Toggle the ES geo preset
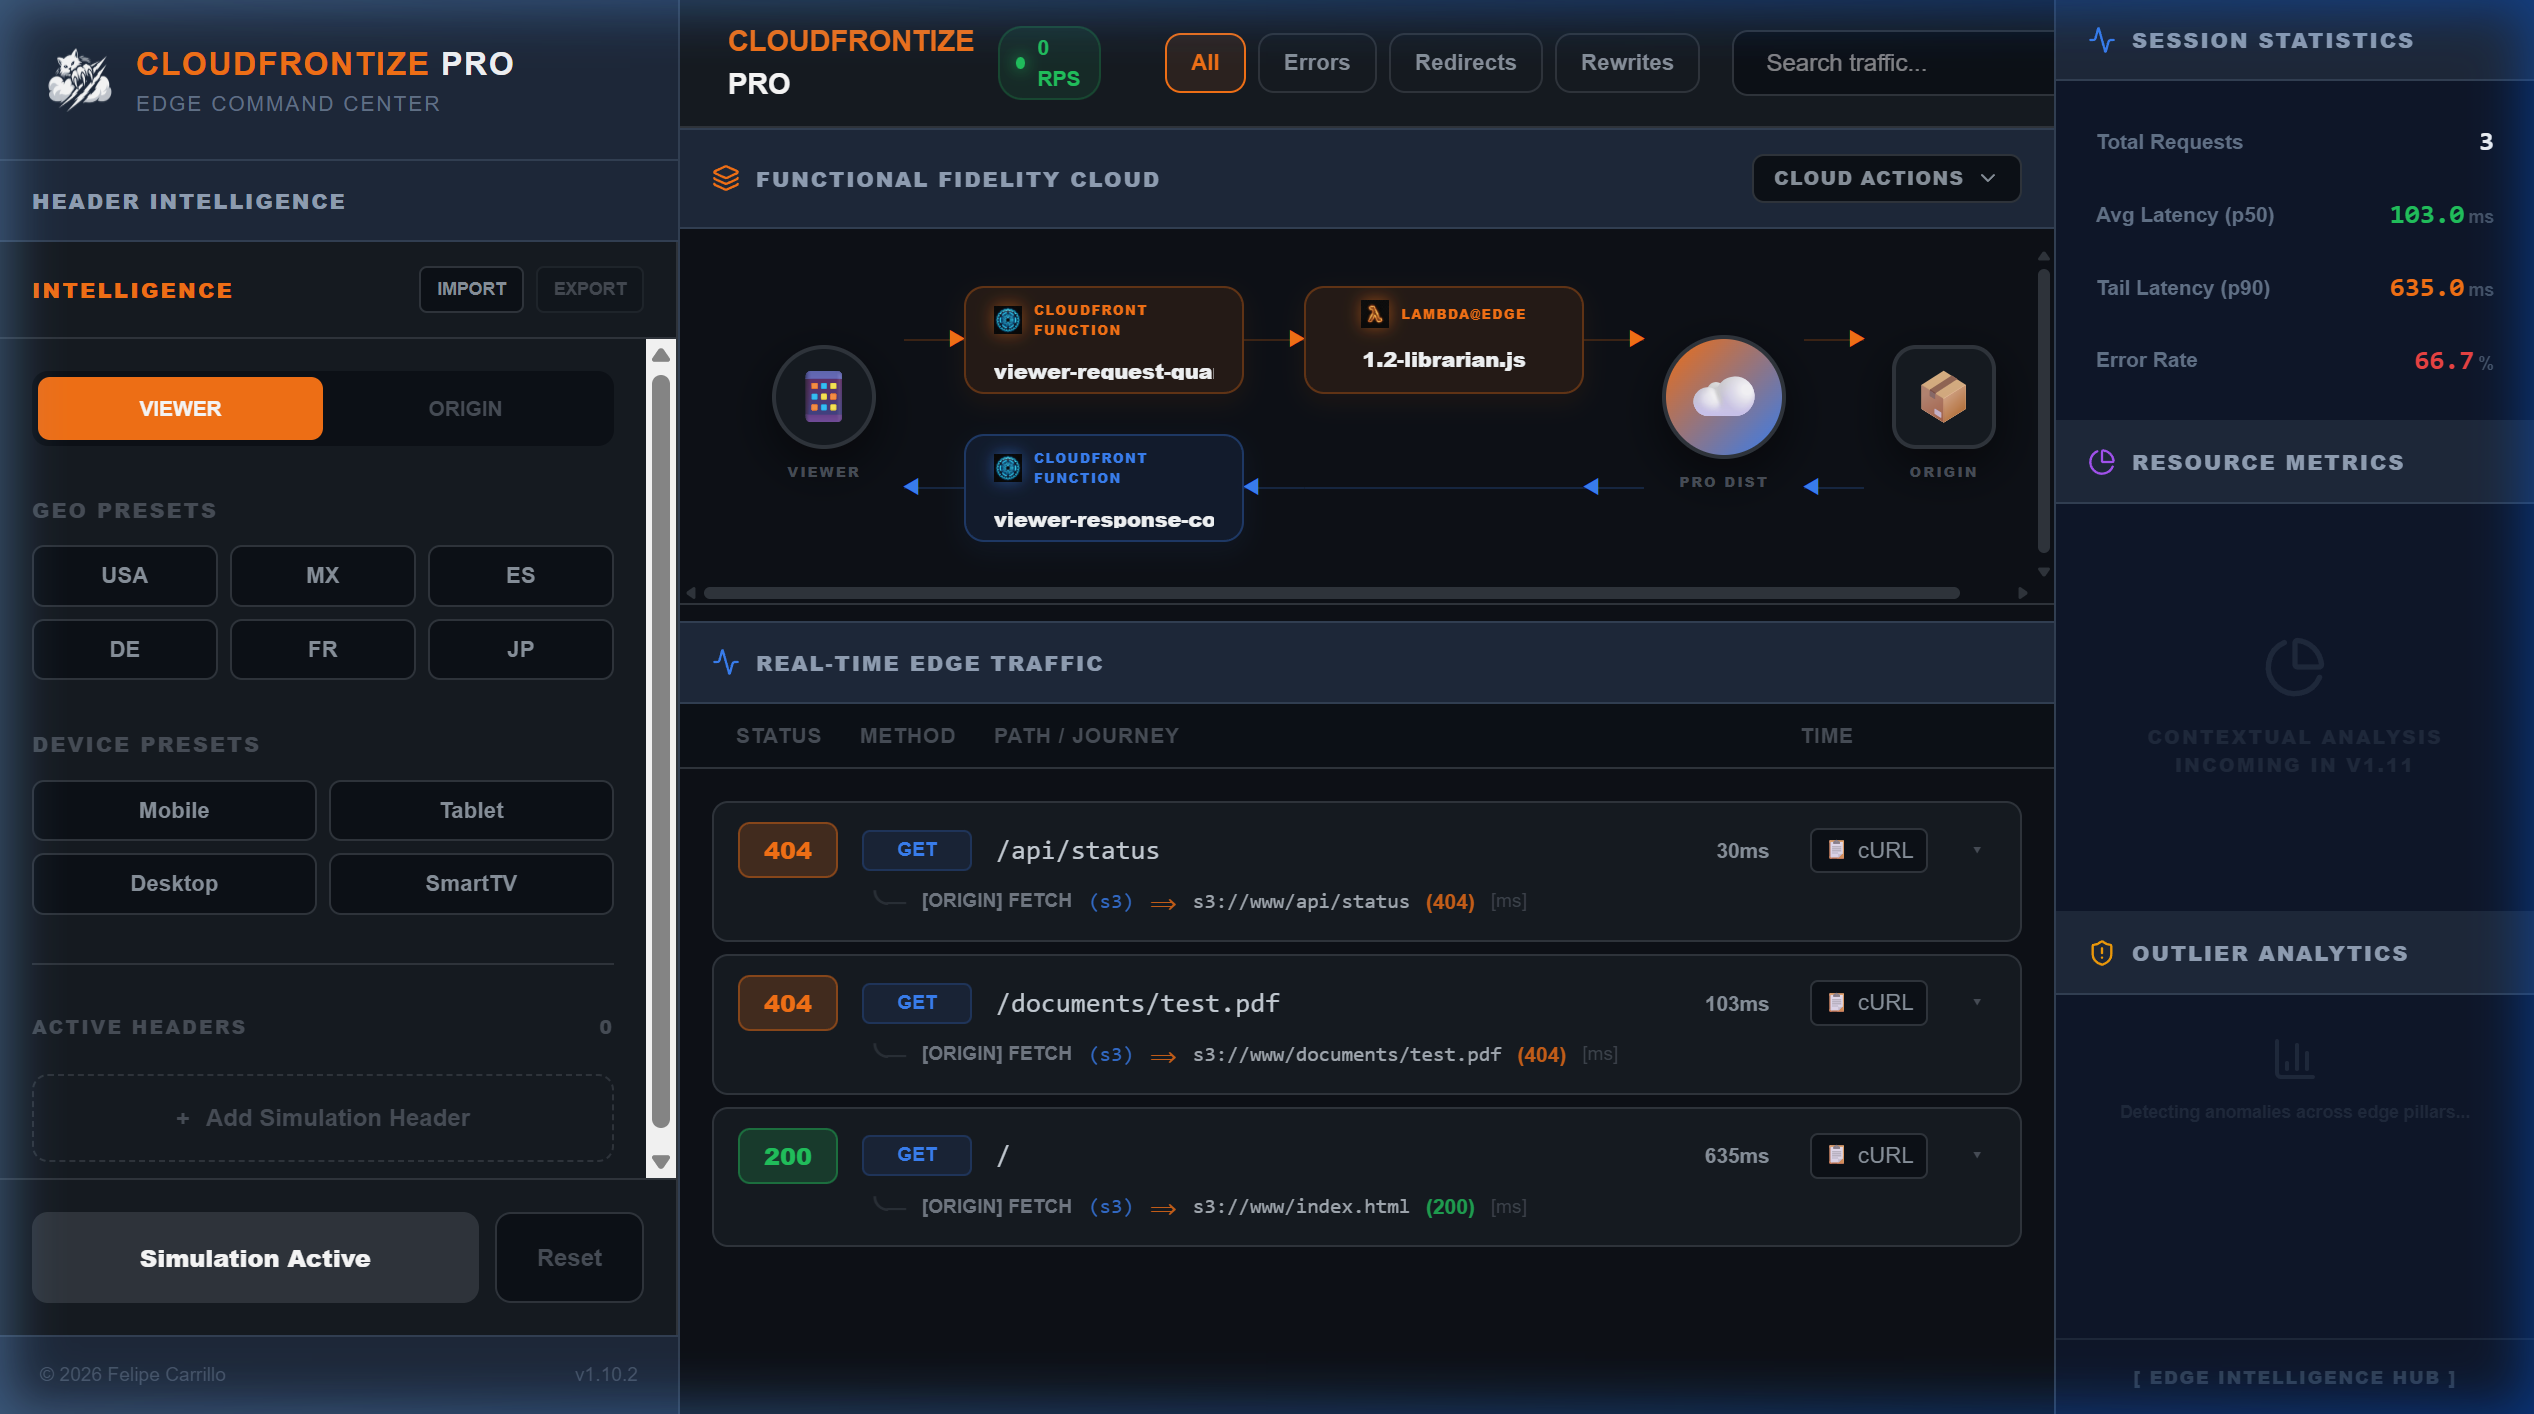Image resolution: width=2534 pixels, height=1414 pixels. (520, 576)
